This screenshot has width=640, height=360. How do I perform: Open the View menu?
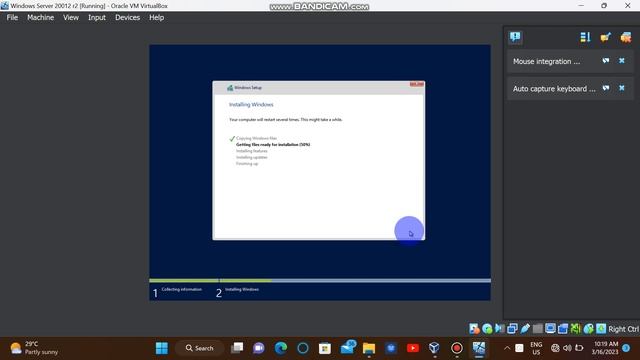71,18
